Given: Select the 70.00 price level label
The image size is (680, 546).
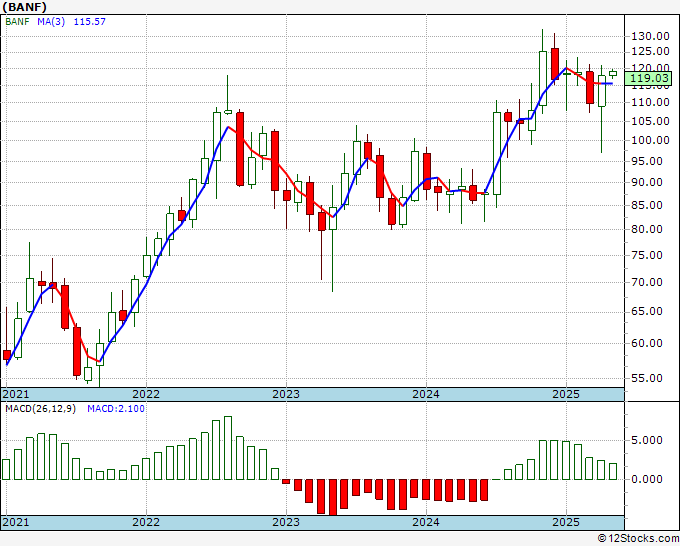Looking at the screenshot, I should 647,282.
